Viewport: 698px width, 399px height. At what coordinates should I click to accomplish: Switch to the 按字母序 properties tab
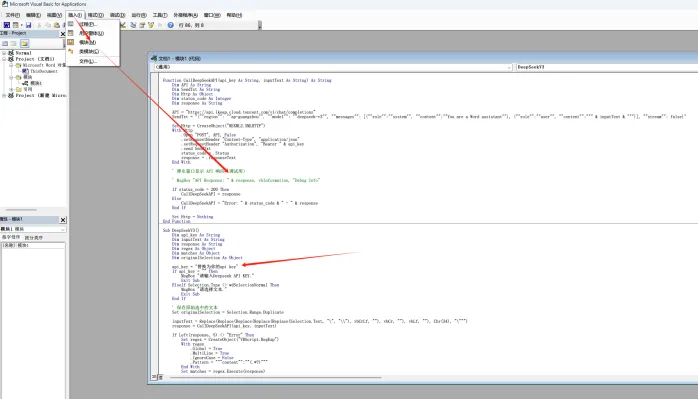click(11, 237)
